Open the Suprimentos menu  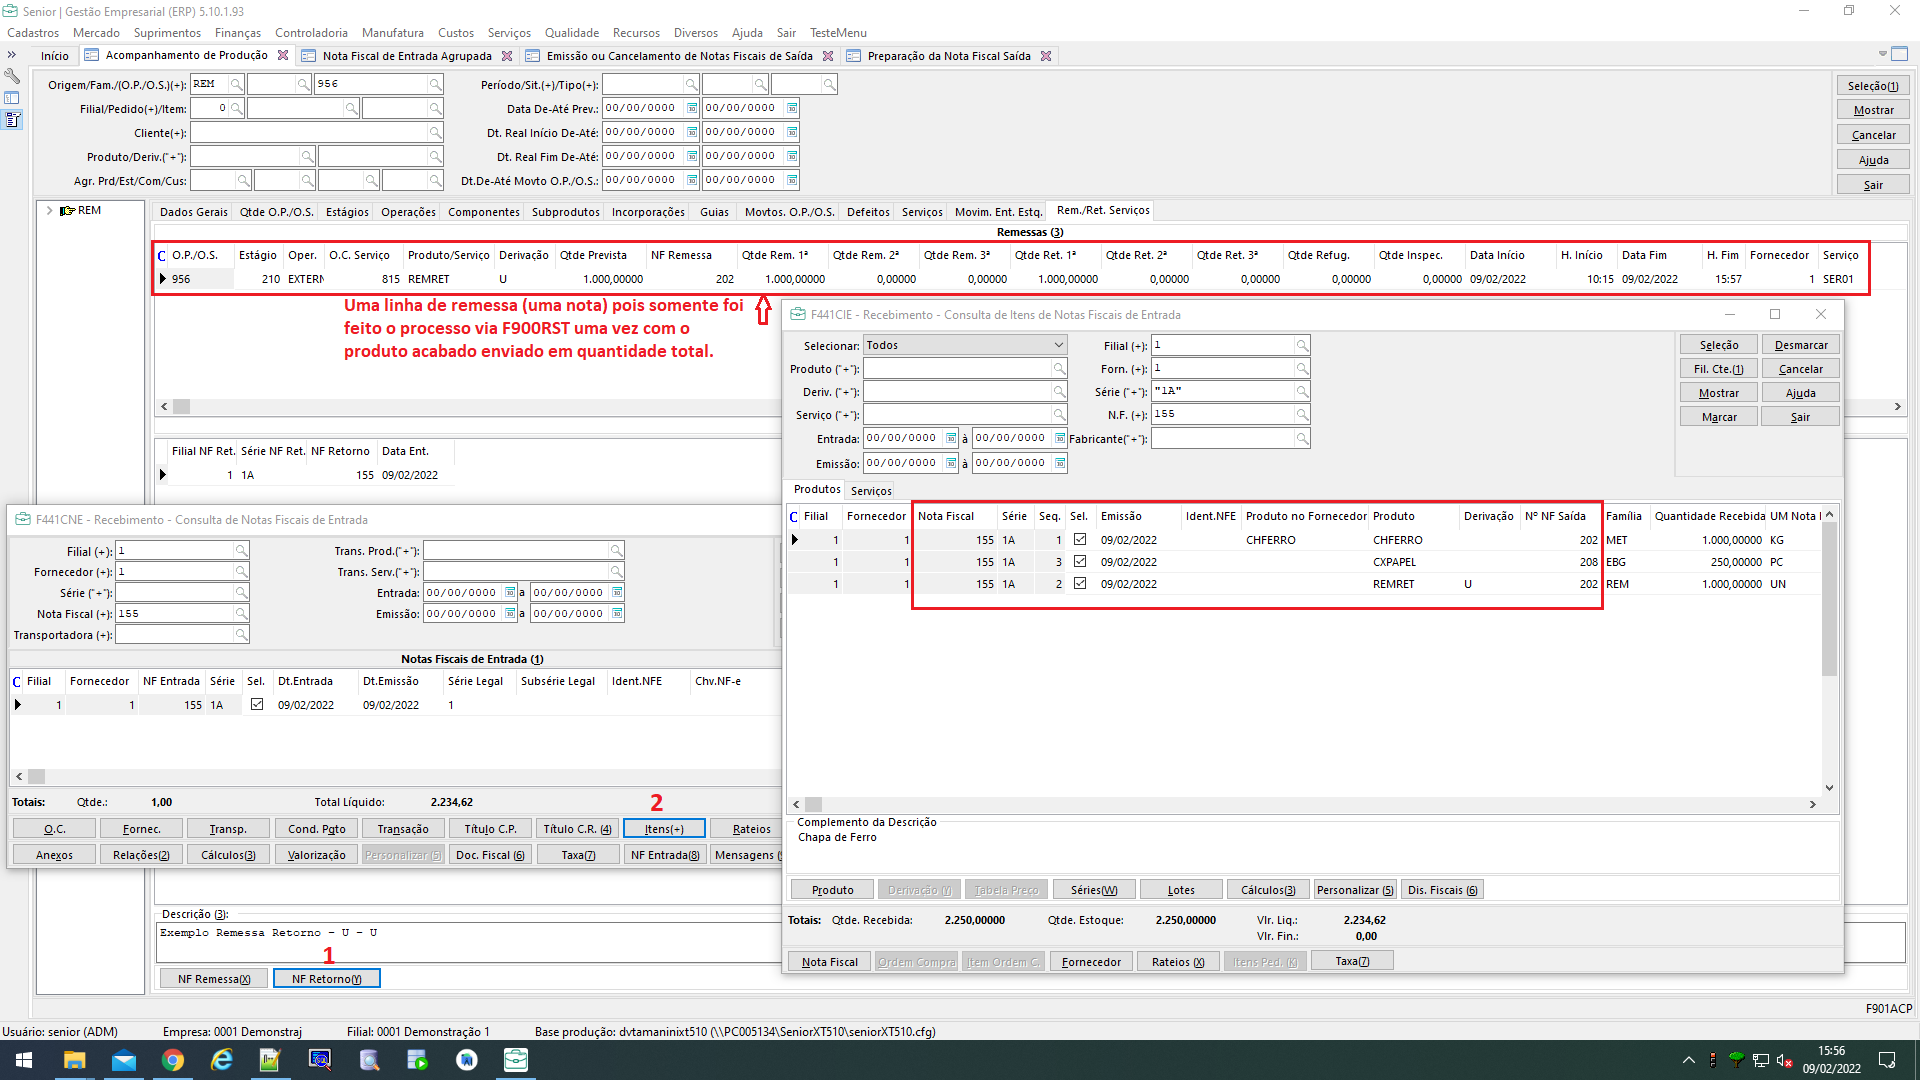pos(167,33)
